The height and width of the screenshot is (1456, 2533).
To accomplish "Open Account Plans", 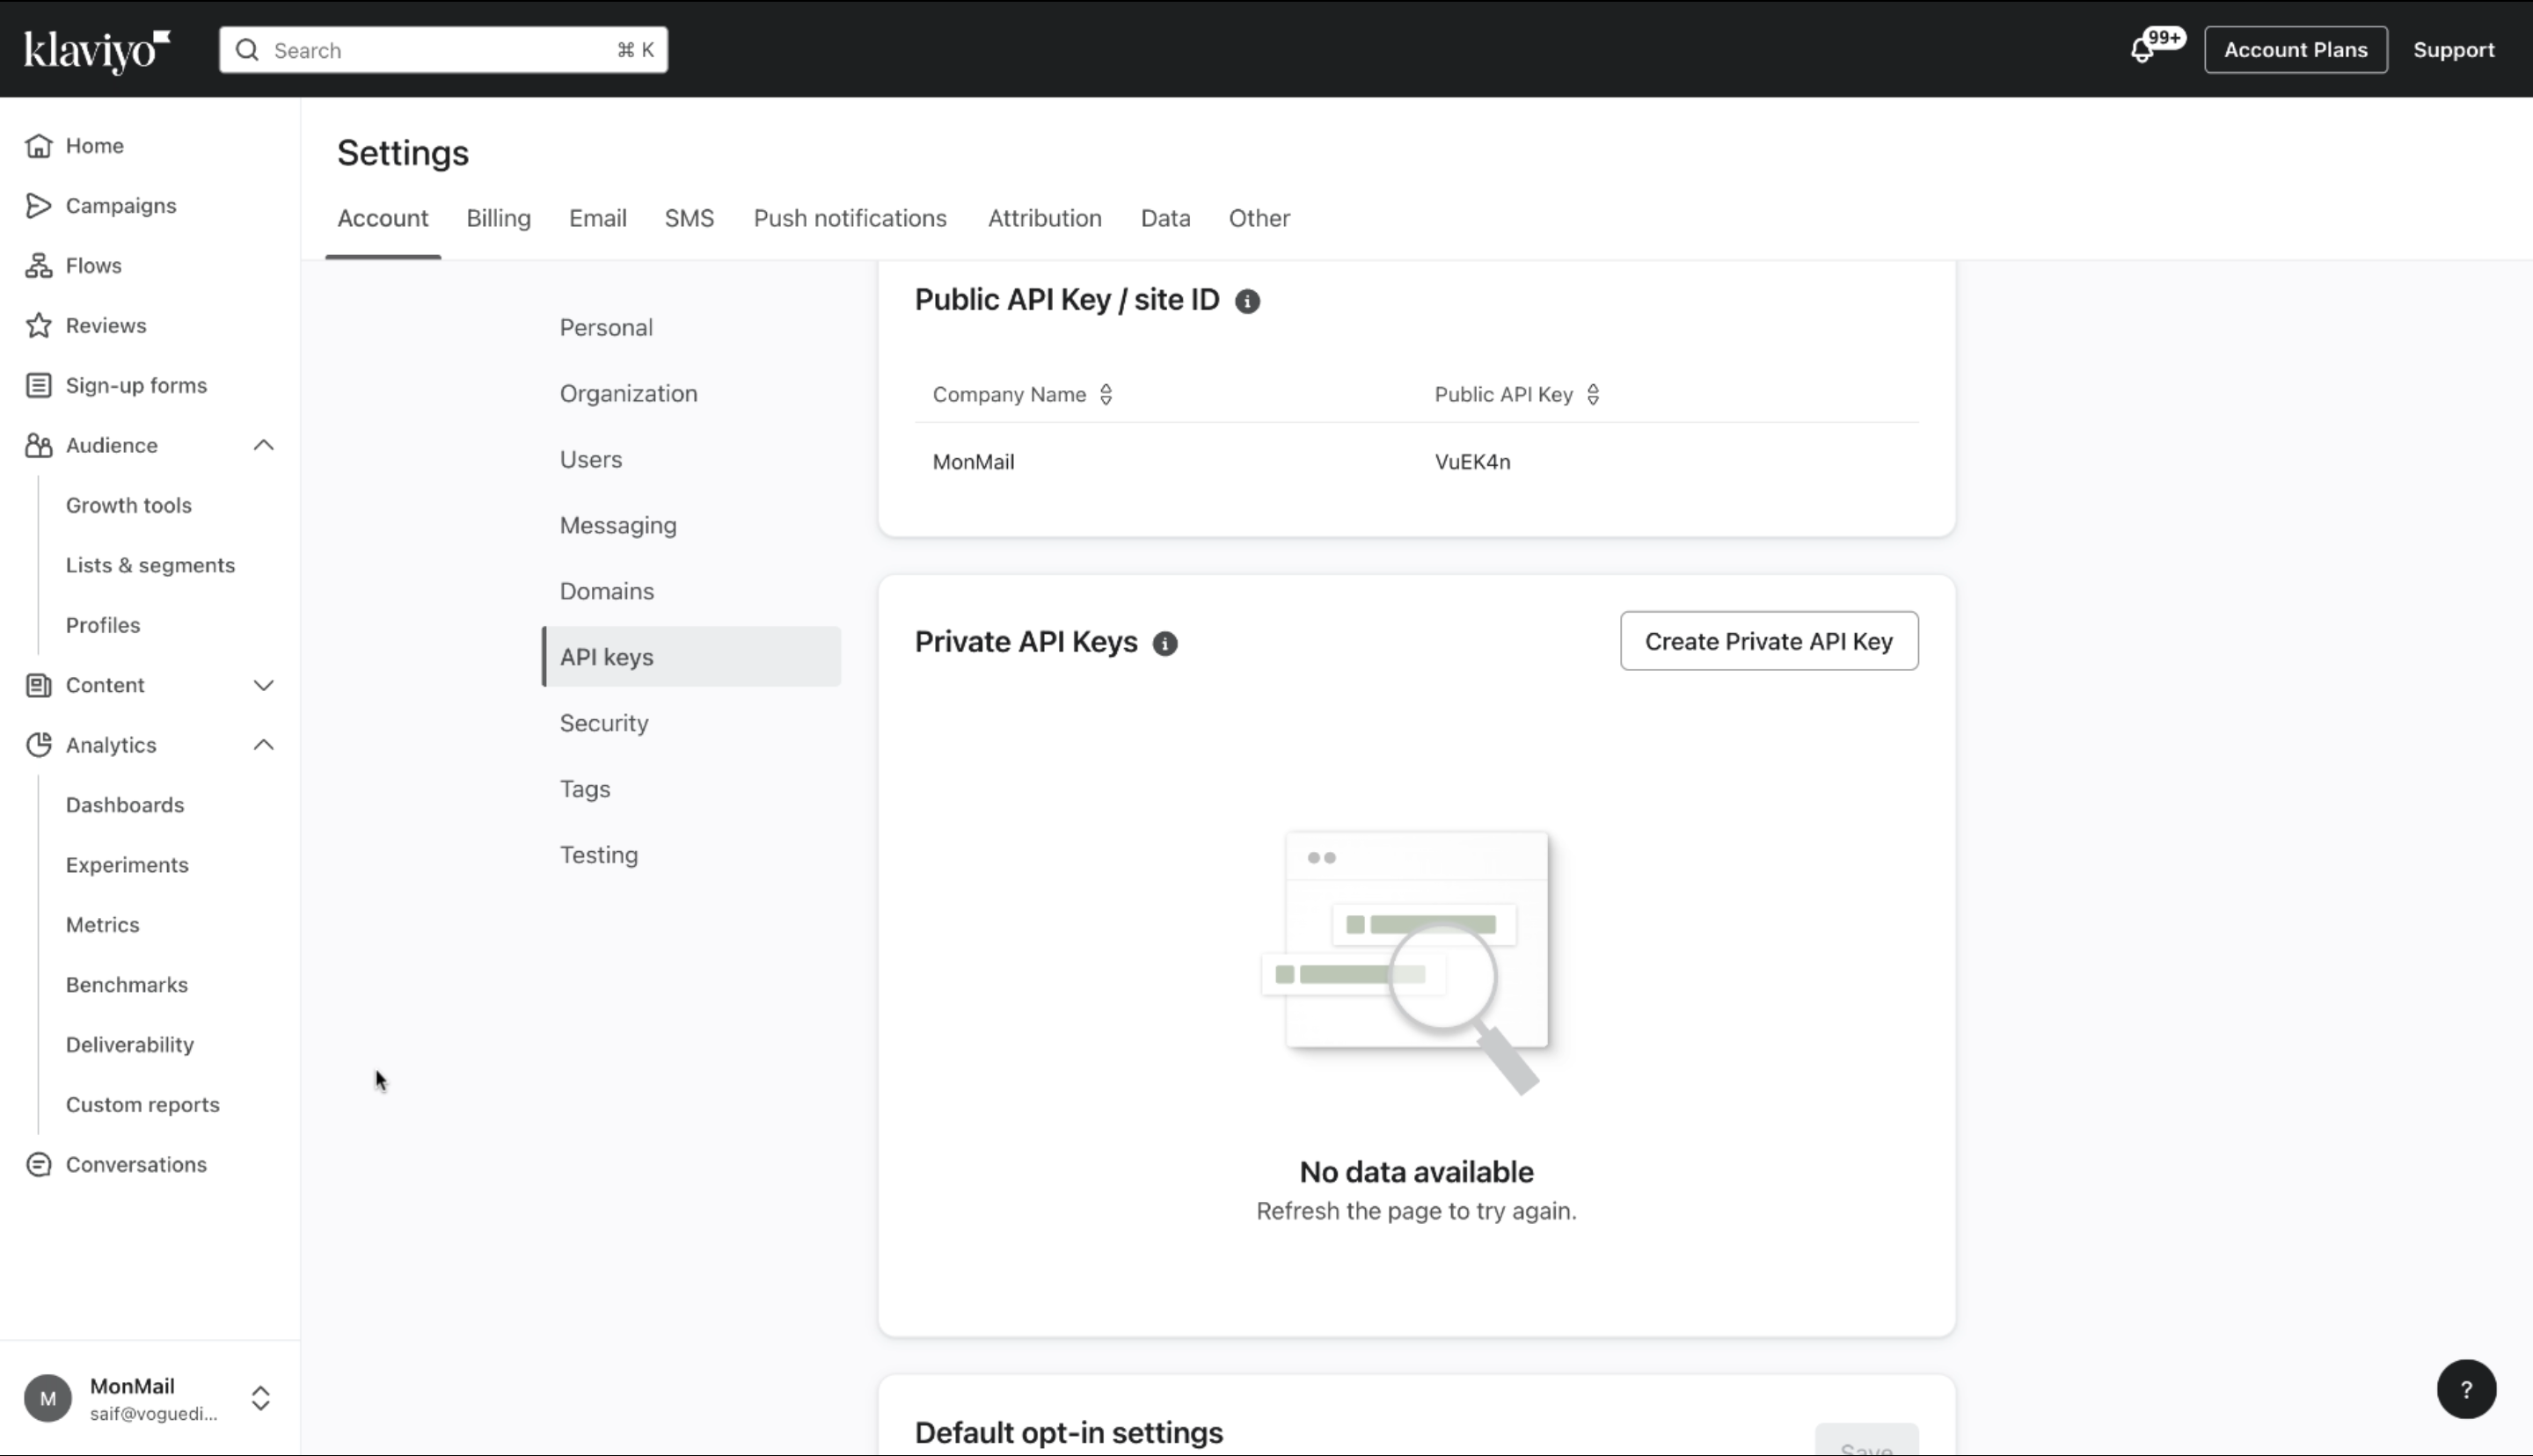I will tap(2295, 49).
